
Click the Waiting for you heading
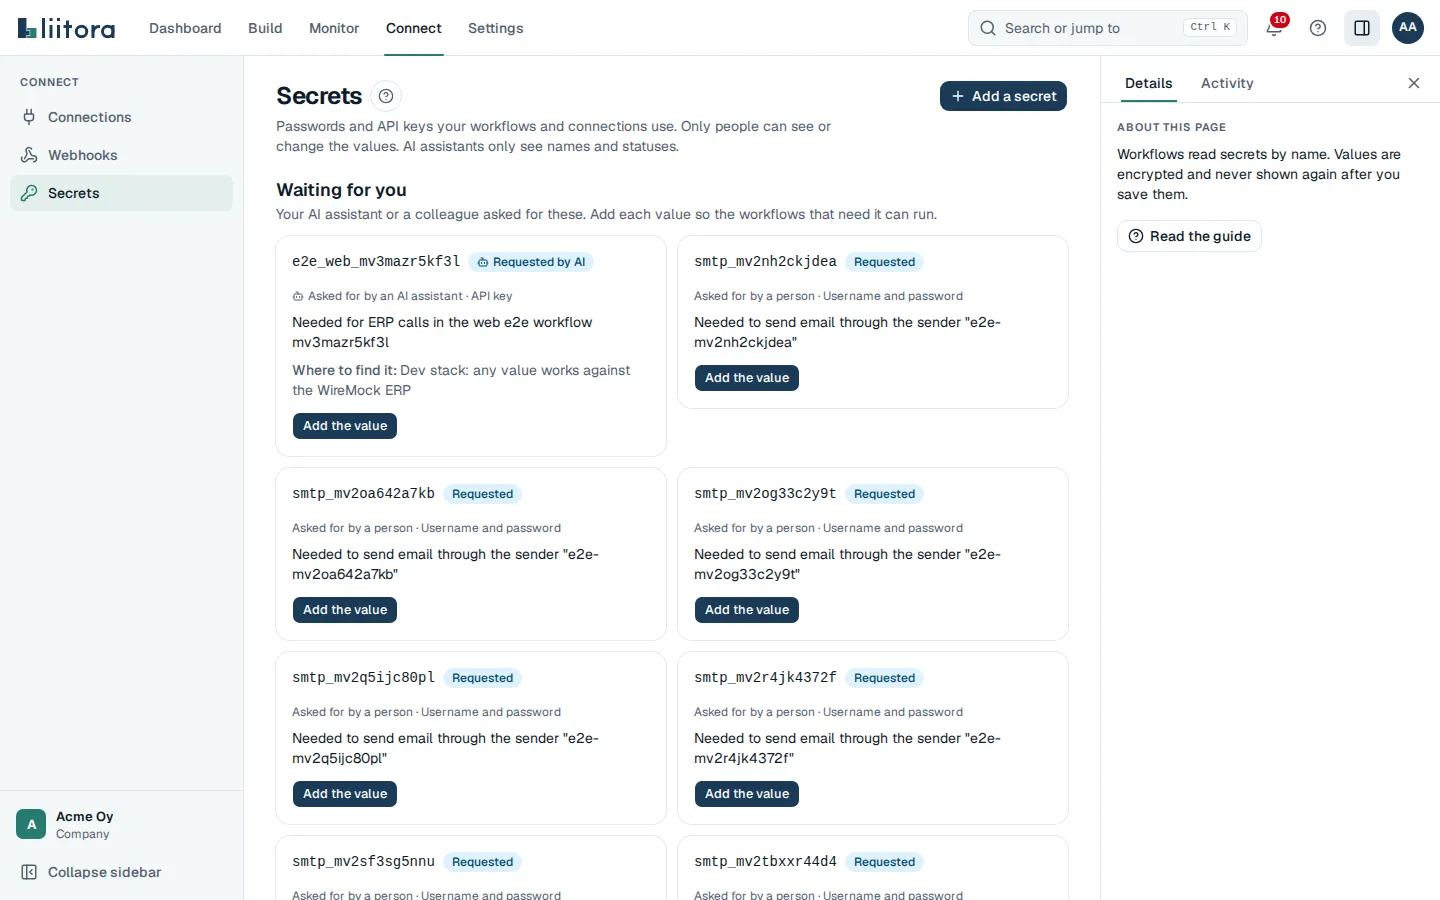click(341, 190)
